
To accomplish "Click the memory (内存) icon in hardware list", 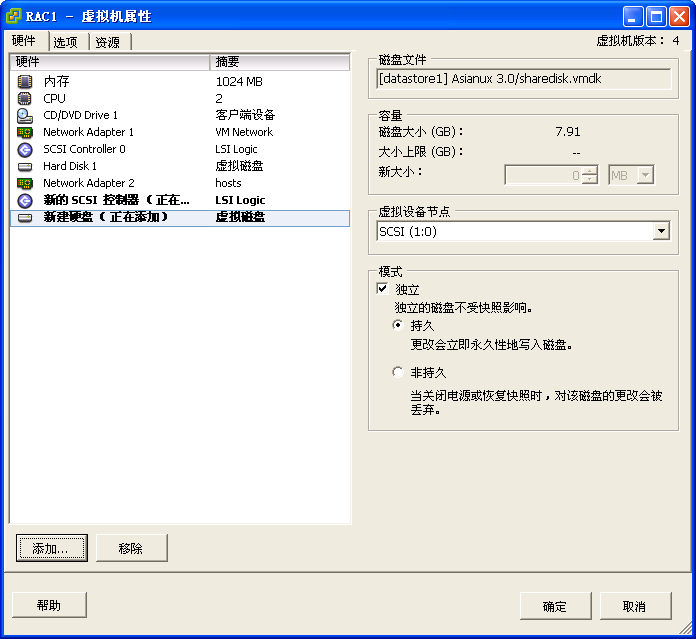I will [25, 81].
